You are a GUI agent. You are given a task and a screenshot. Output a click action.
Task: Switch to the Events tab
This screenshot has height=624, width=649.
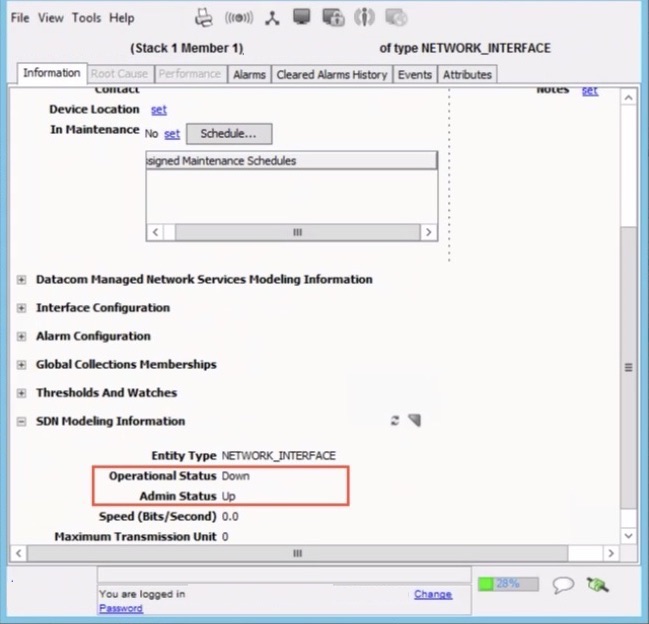point(415,74)
